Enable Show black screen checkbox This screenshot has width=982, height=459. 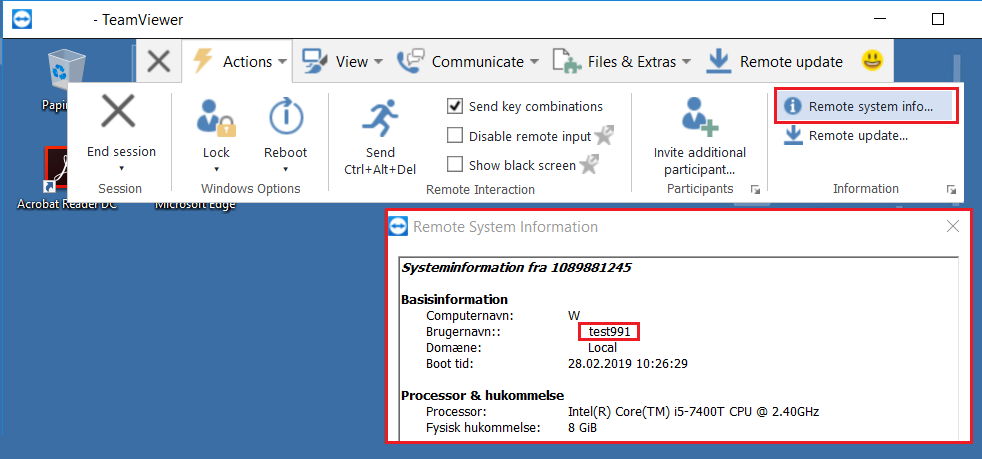coord(455,165)
